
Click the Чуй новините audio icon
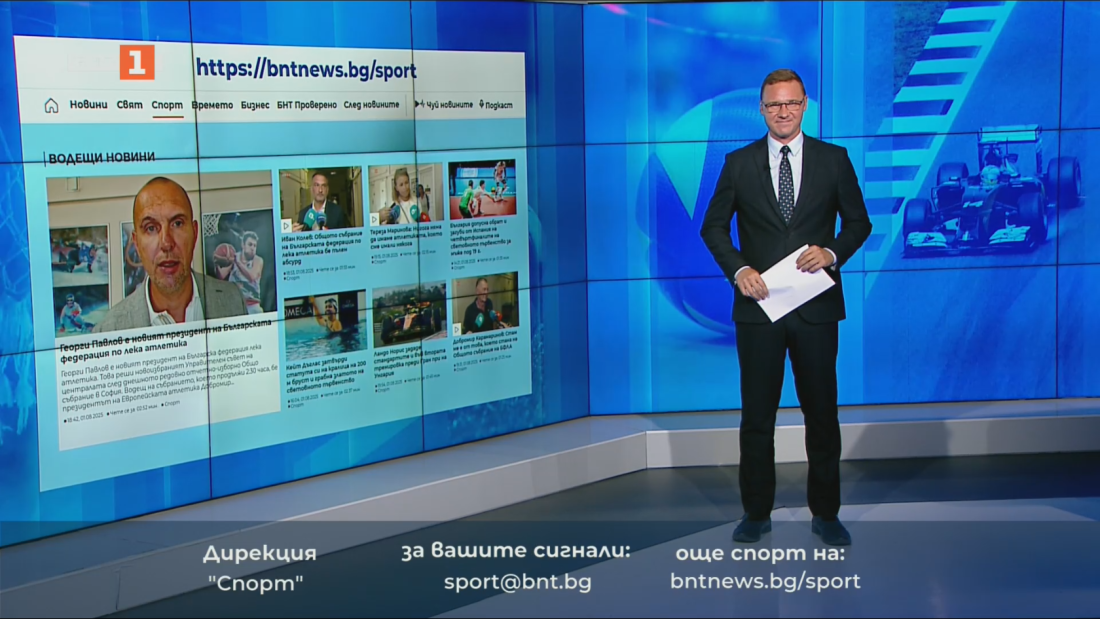[x=419, y=104]
